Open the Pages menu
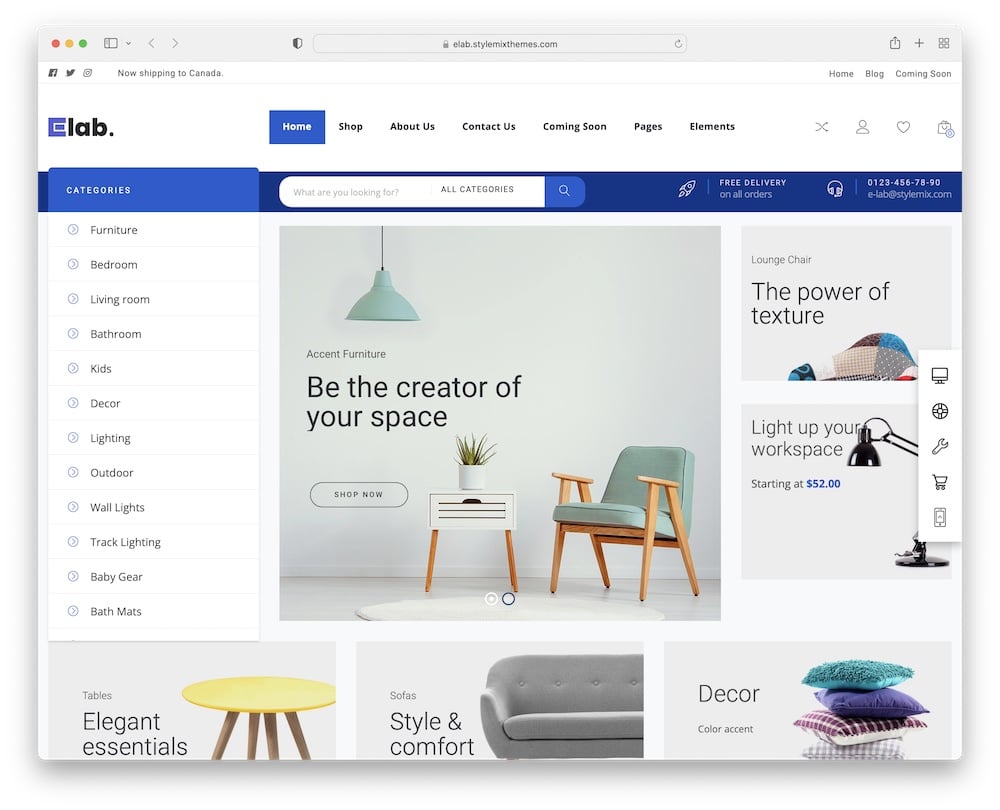1000x810 pixels. [648, 127]
